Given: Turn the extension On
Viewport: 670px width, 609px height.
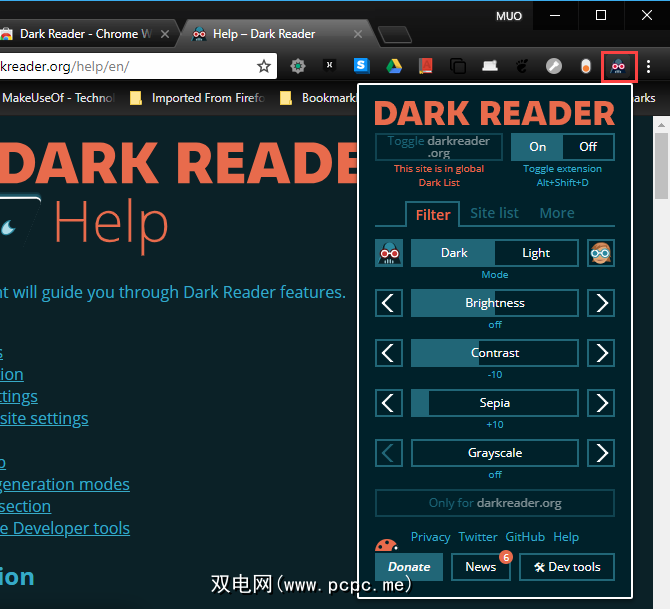Looking at the screenshot, I should tap(537, 147).
